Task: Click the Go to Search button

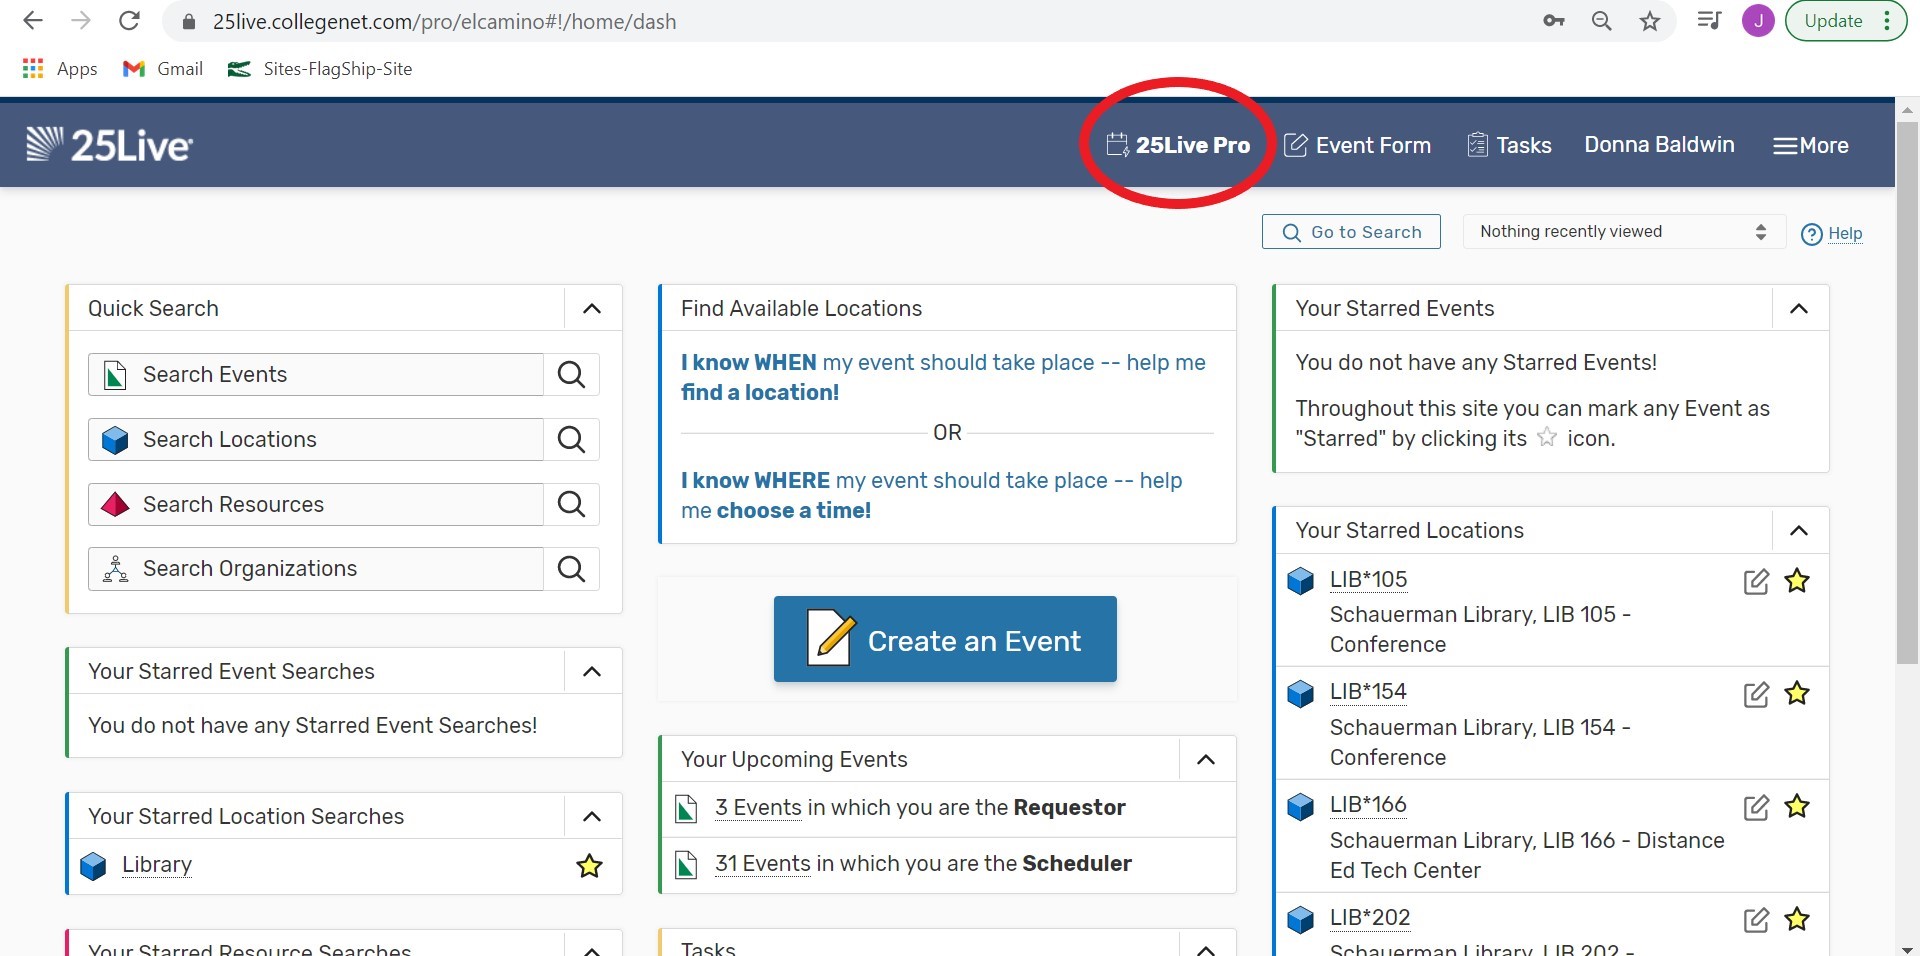Action: pos(1351,232)
